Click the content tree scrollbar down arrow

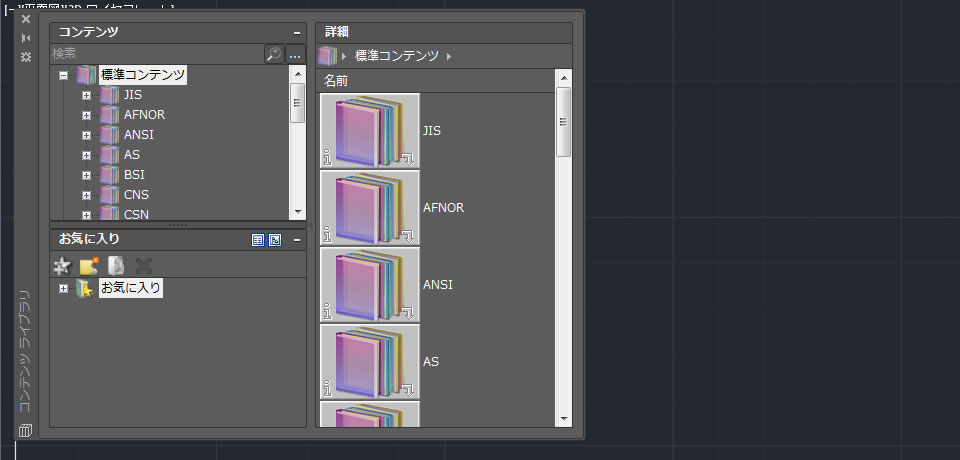point(298,211)
